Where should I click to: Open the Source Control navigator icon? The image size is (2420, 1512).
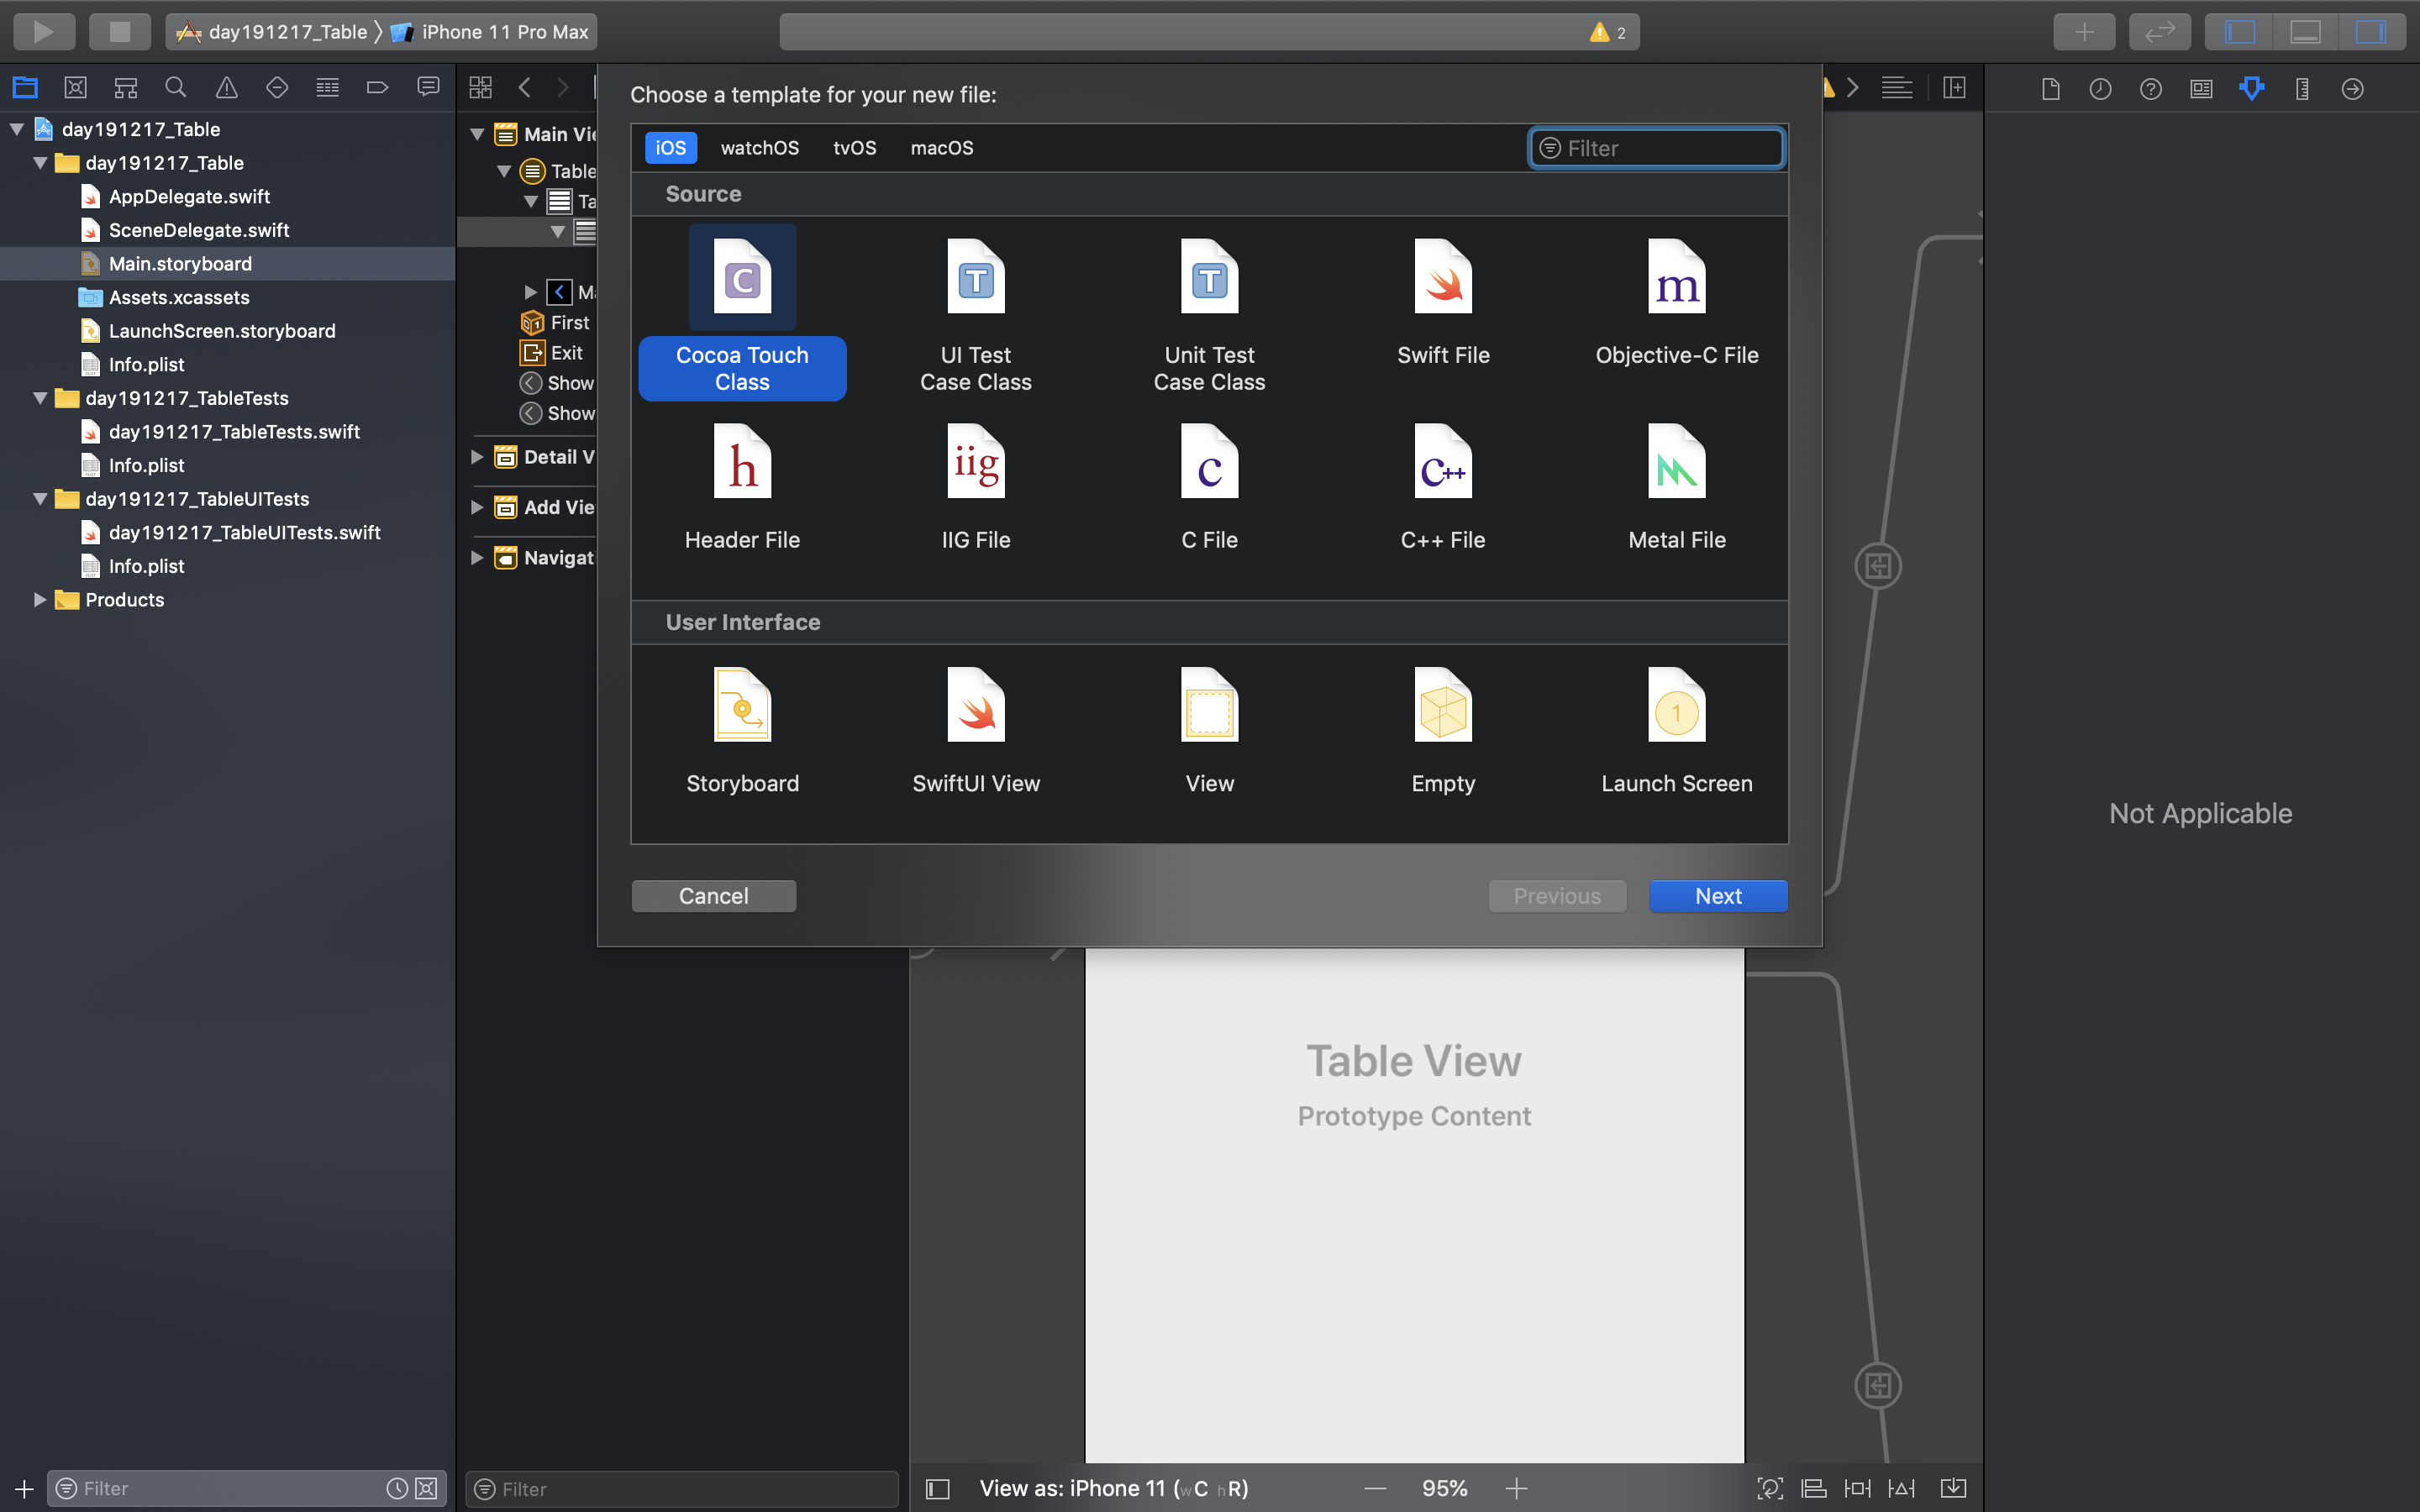[75, 88]
